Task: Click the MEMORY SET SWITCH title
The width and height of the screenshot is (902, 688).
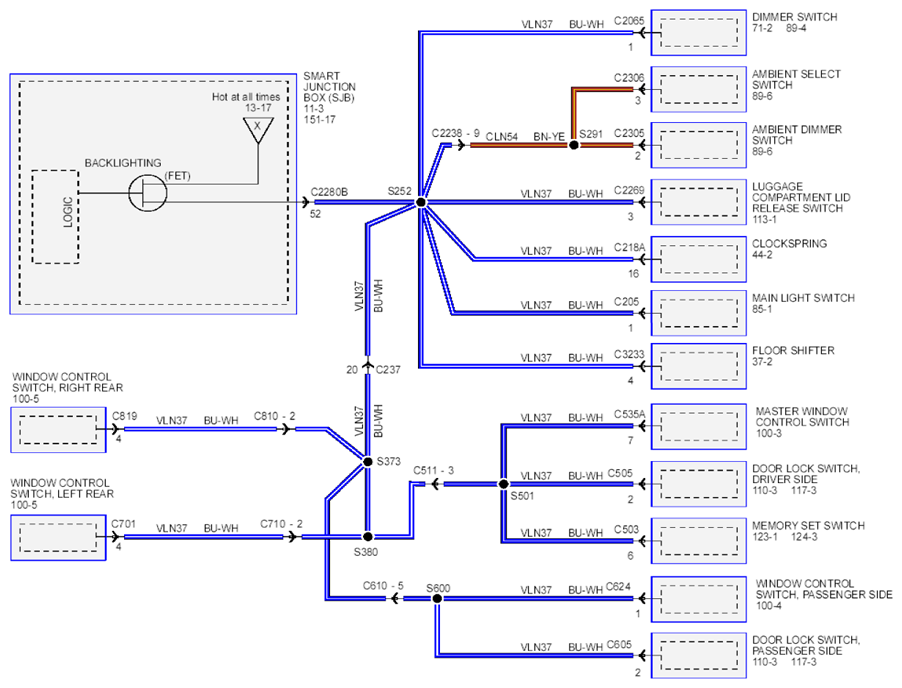Action: coord(808,525)
